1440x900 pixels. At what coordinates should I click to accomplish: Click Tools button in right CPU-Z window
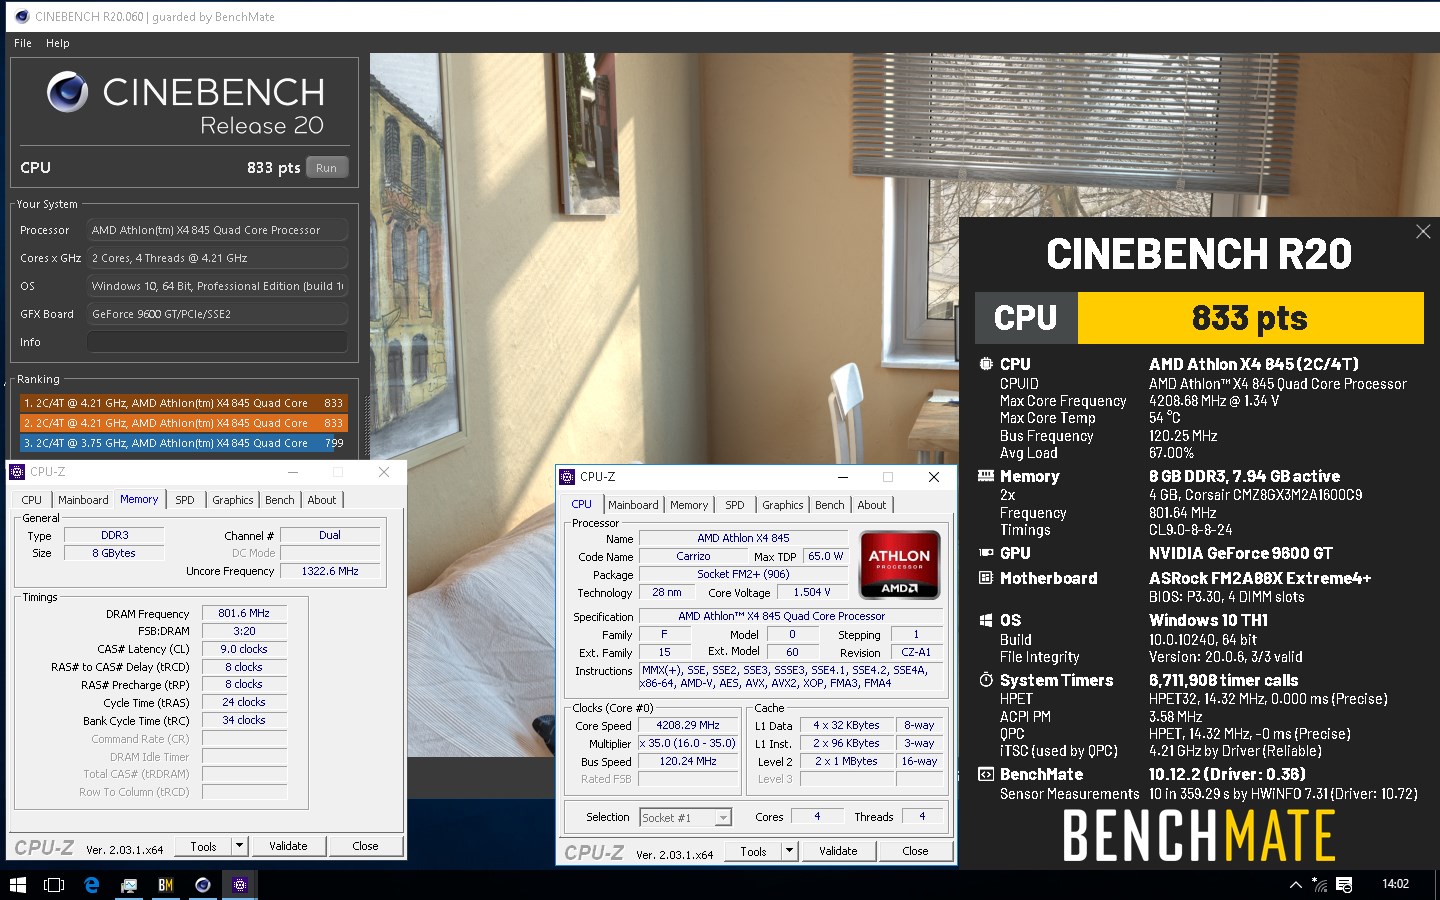(753, 851)
